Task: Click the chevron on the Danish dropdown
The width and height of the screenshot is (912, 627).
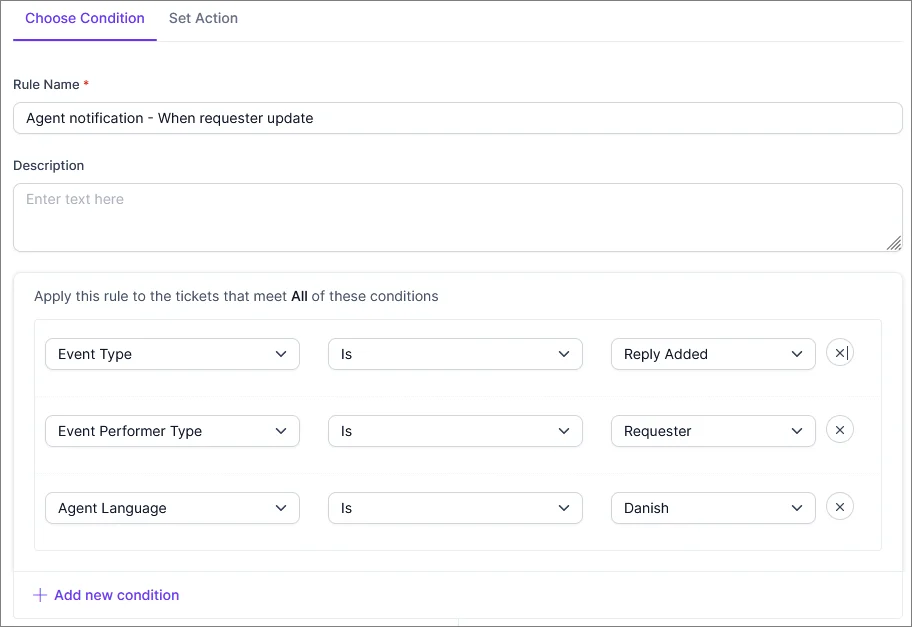Action: pyautogui.click(x=797, y=508)
